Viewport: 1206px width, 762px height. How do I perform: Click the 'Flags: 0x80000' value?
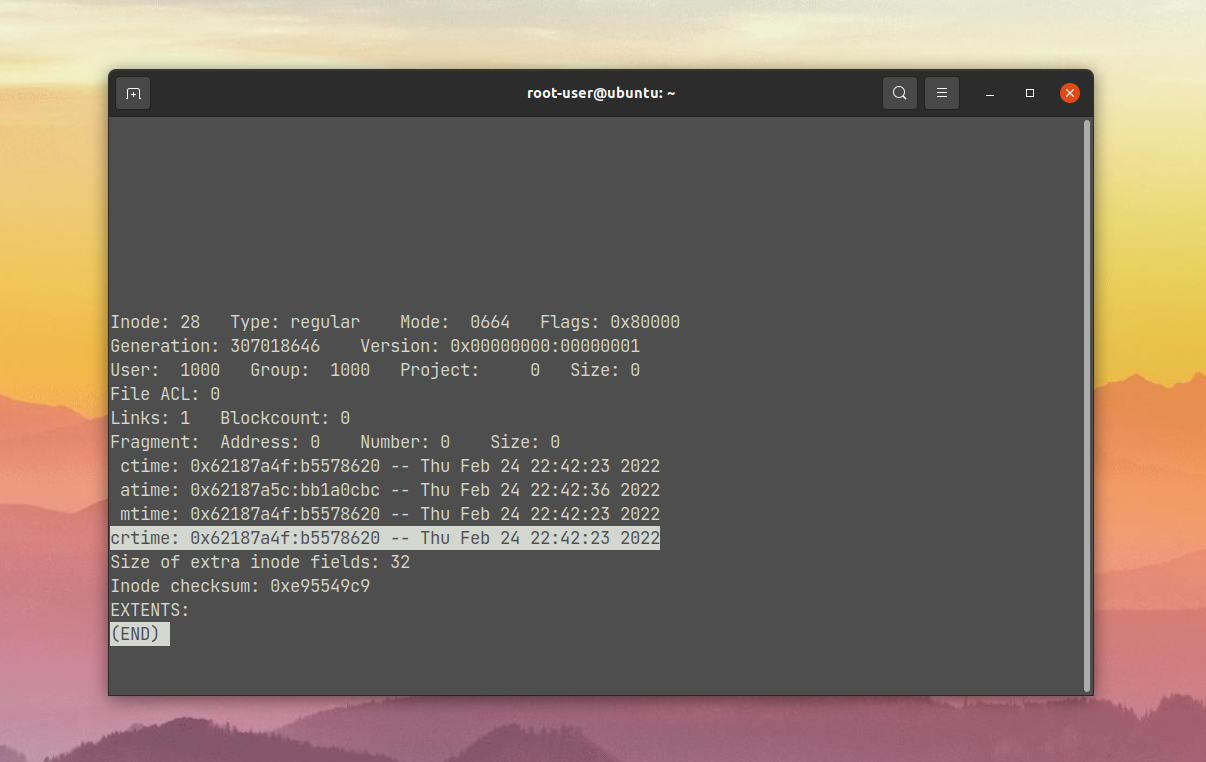coord(610,322)
